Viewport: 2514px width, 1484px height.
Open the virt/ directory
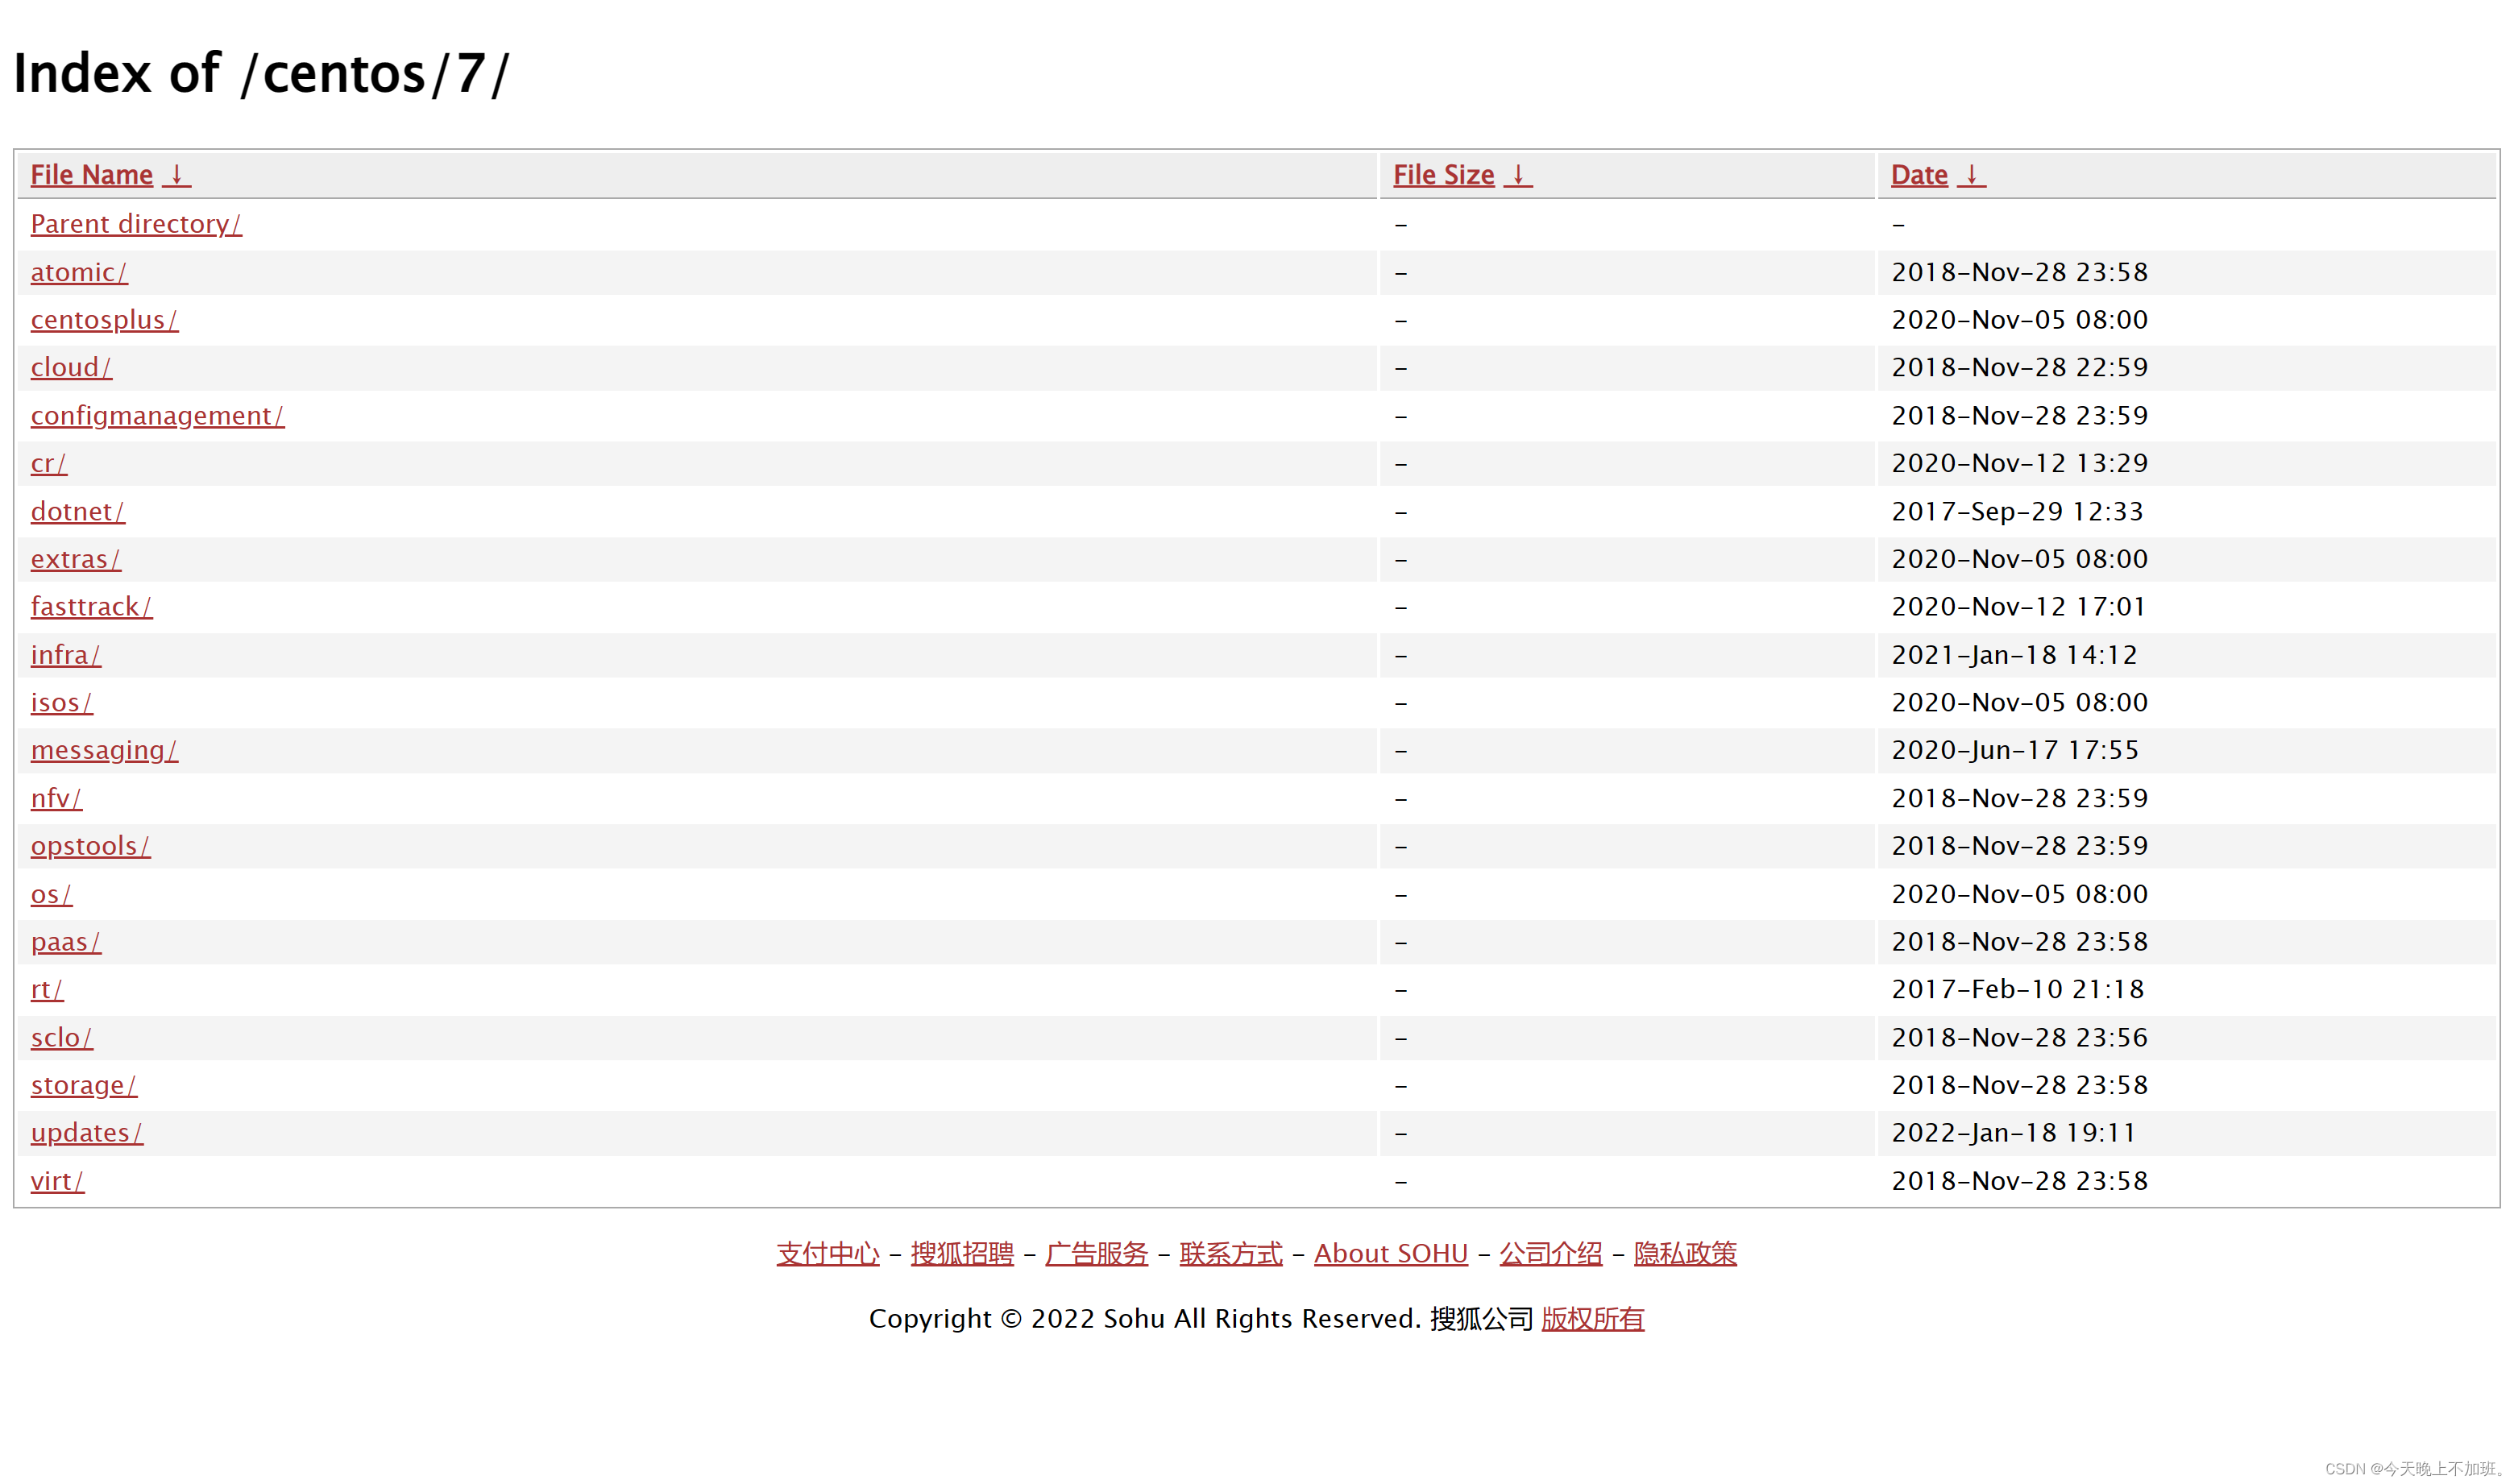57,1181
